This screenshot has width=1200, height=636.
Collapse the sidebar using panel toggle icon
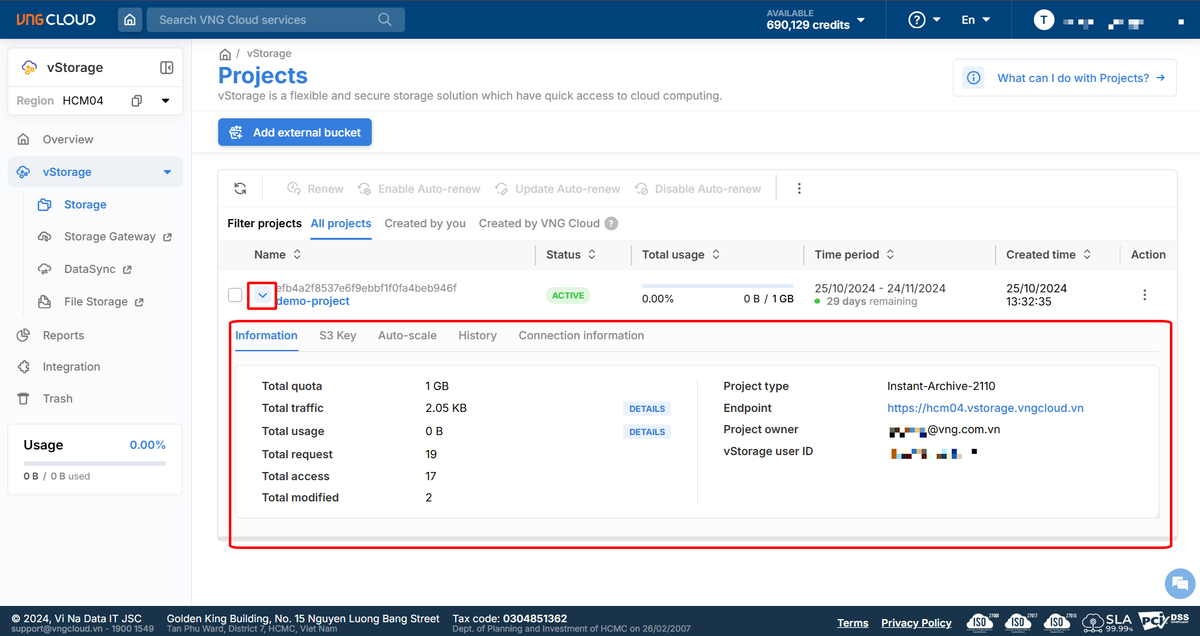point(167,68)
